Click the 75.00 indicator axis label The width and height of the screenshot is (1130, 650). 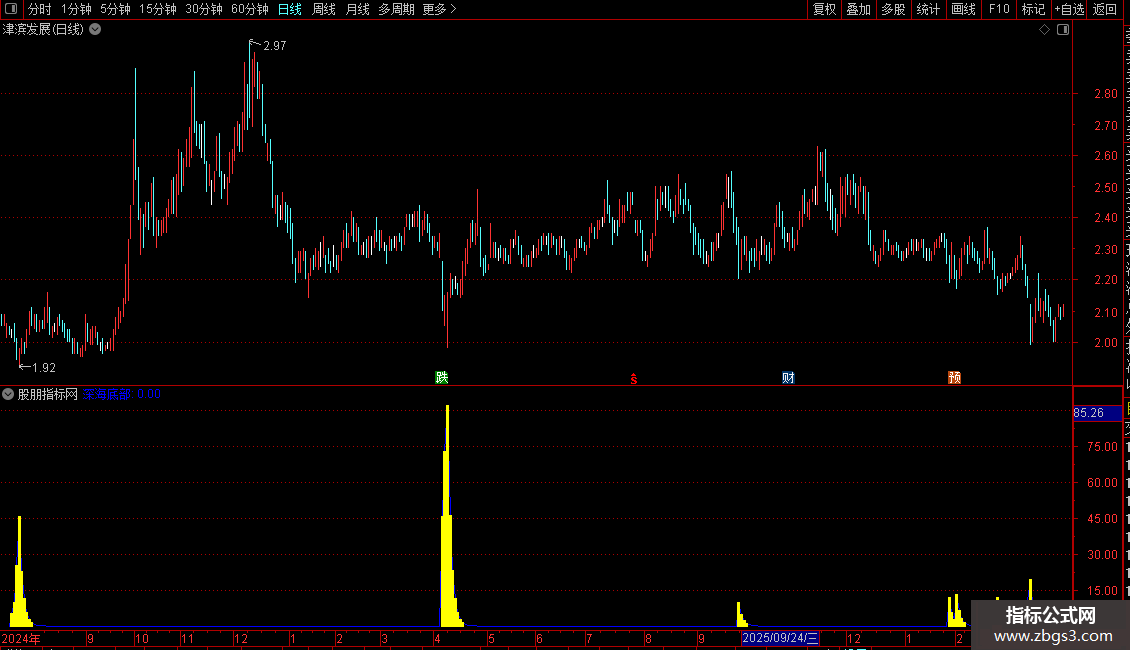tap(1102, 447)
